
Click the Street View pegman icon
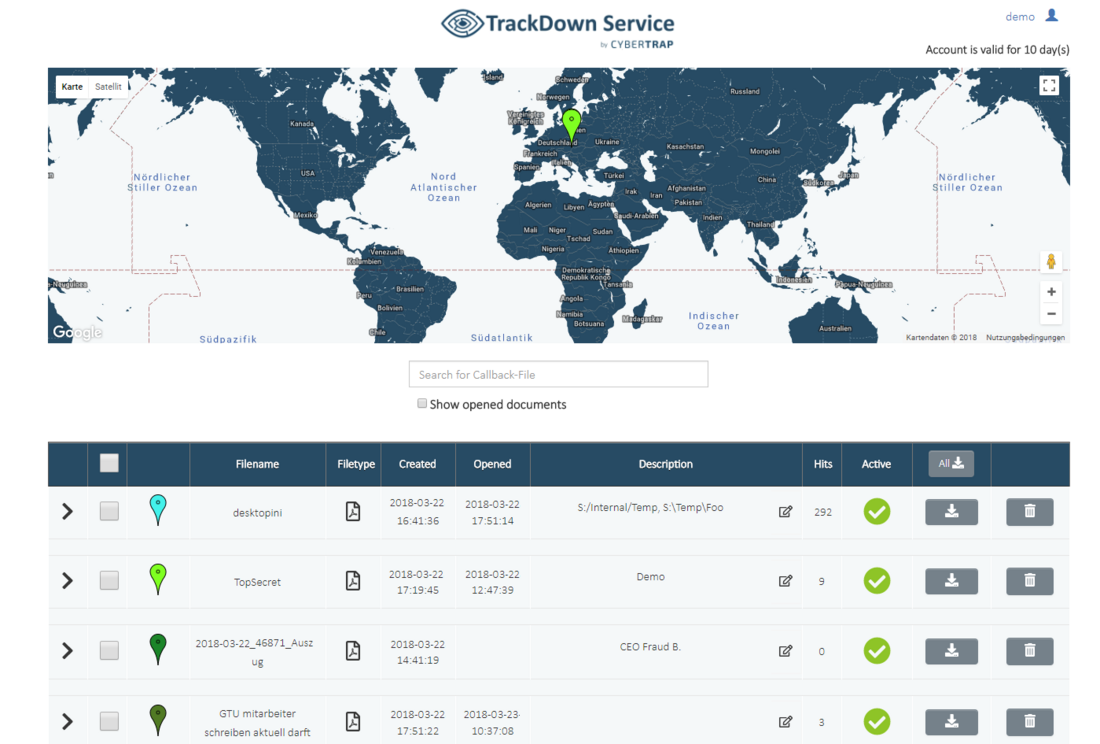(x=1051, y=262)
